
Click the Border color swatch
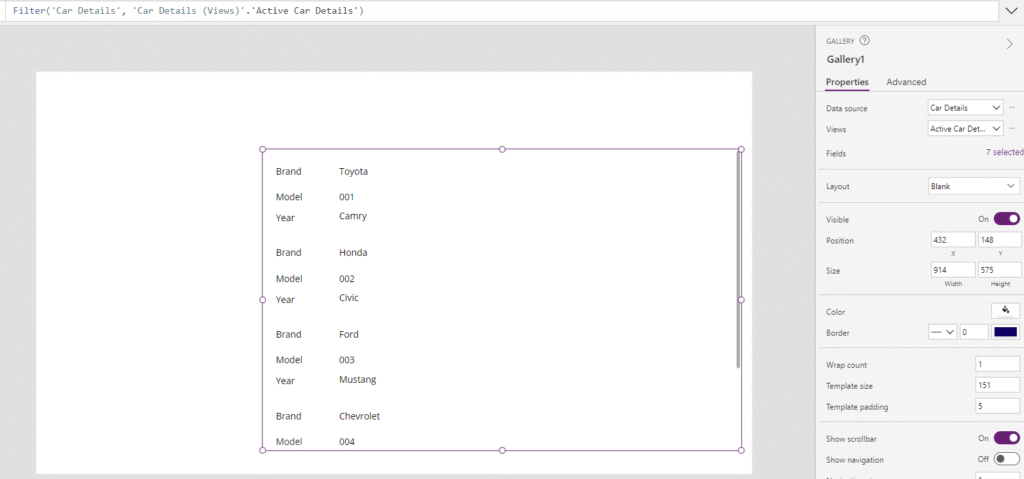(x=1006, y=332)
